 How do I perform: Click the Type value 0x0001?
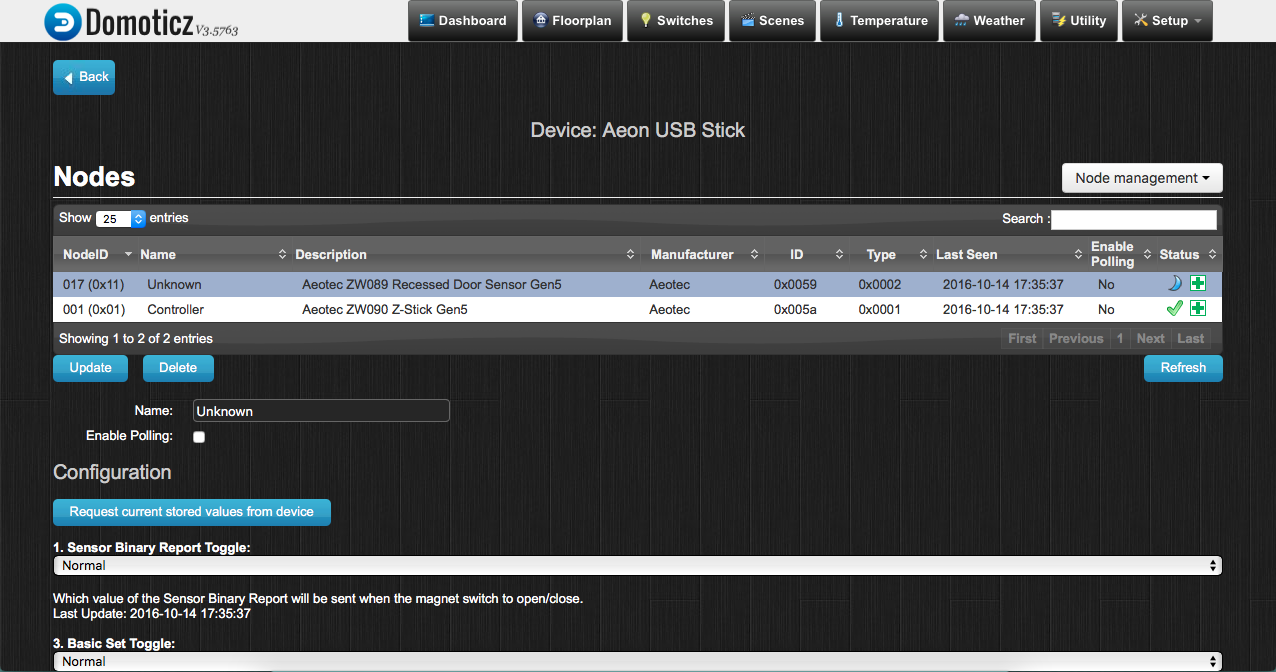(880, 310)
